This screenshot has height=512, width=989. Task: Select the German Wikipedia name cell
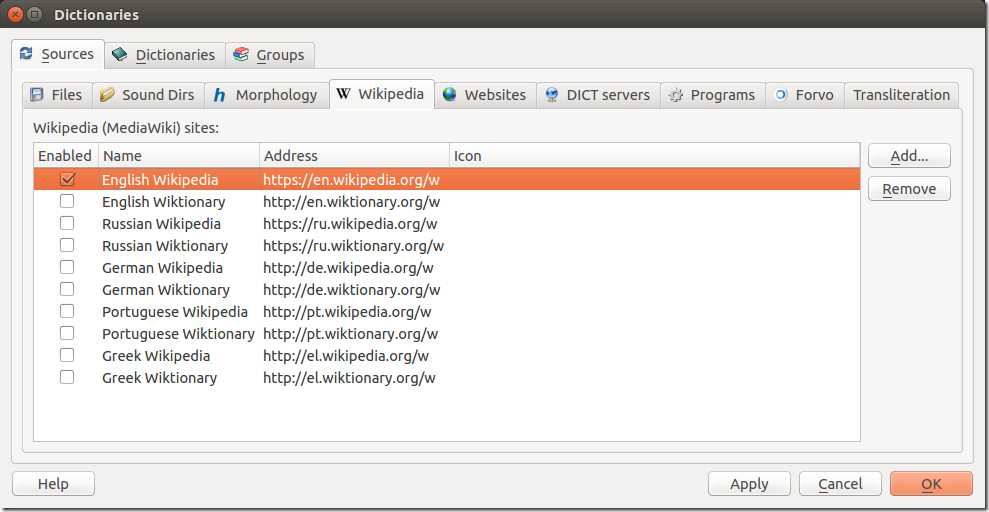coord(178,267)
